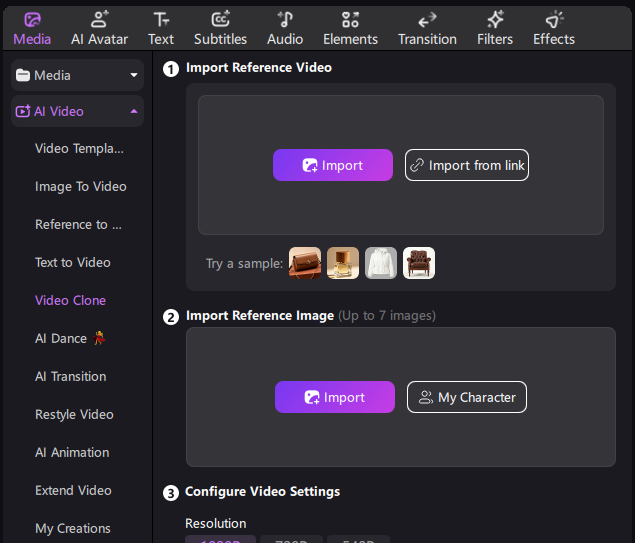Click Import from link button

click(467, 165)
